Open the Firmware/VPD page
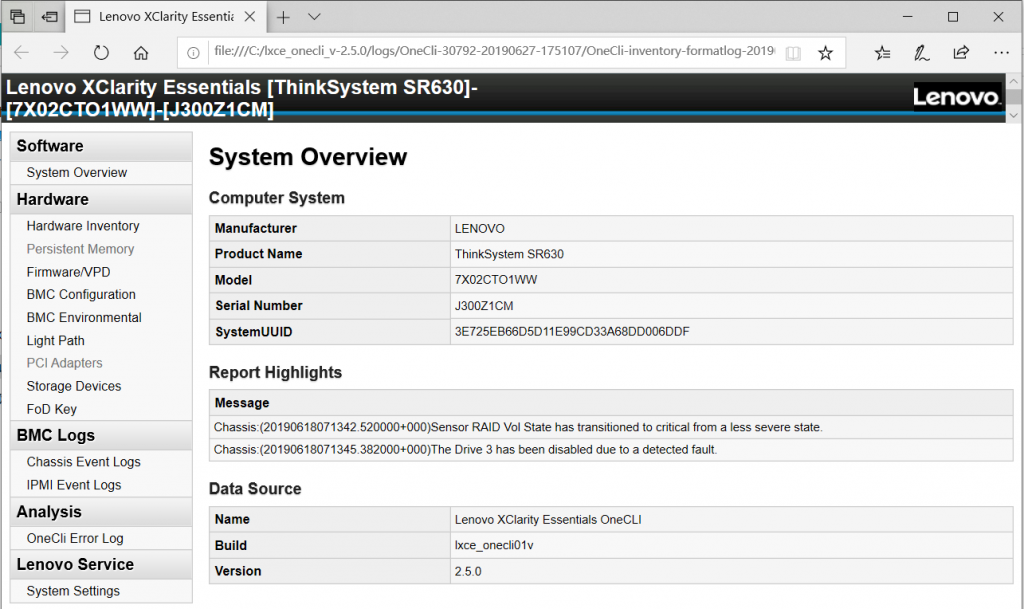1024x609 pixels. tap(69, 272)
